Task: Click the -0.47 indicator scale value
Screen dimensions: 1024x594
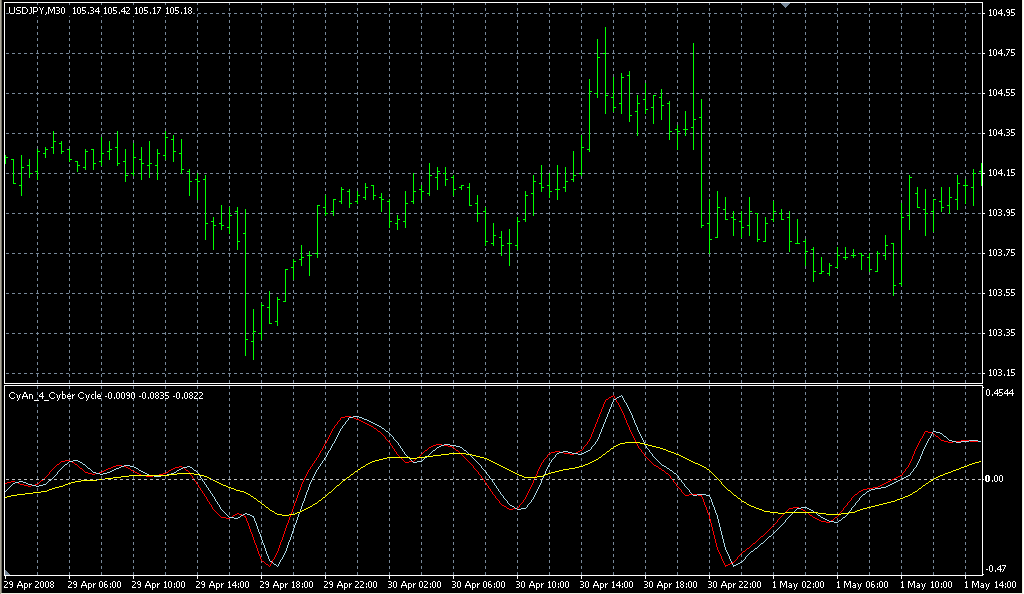Action: tap(998, 567)
